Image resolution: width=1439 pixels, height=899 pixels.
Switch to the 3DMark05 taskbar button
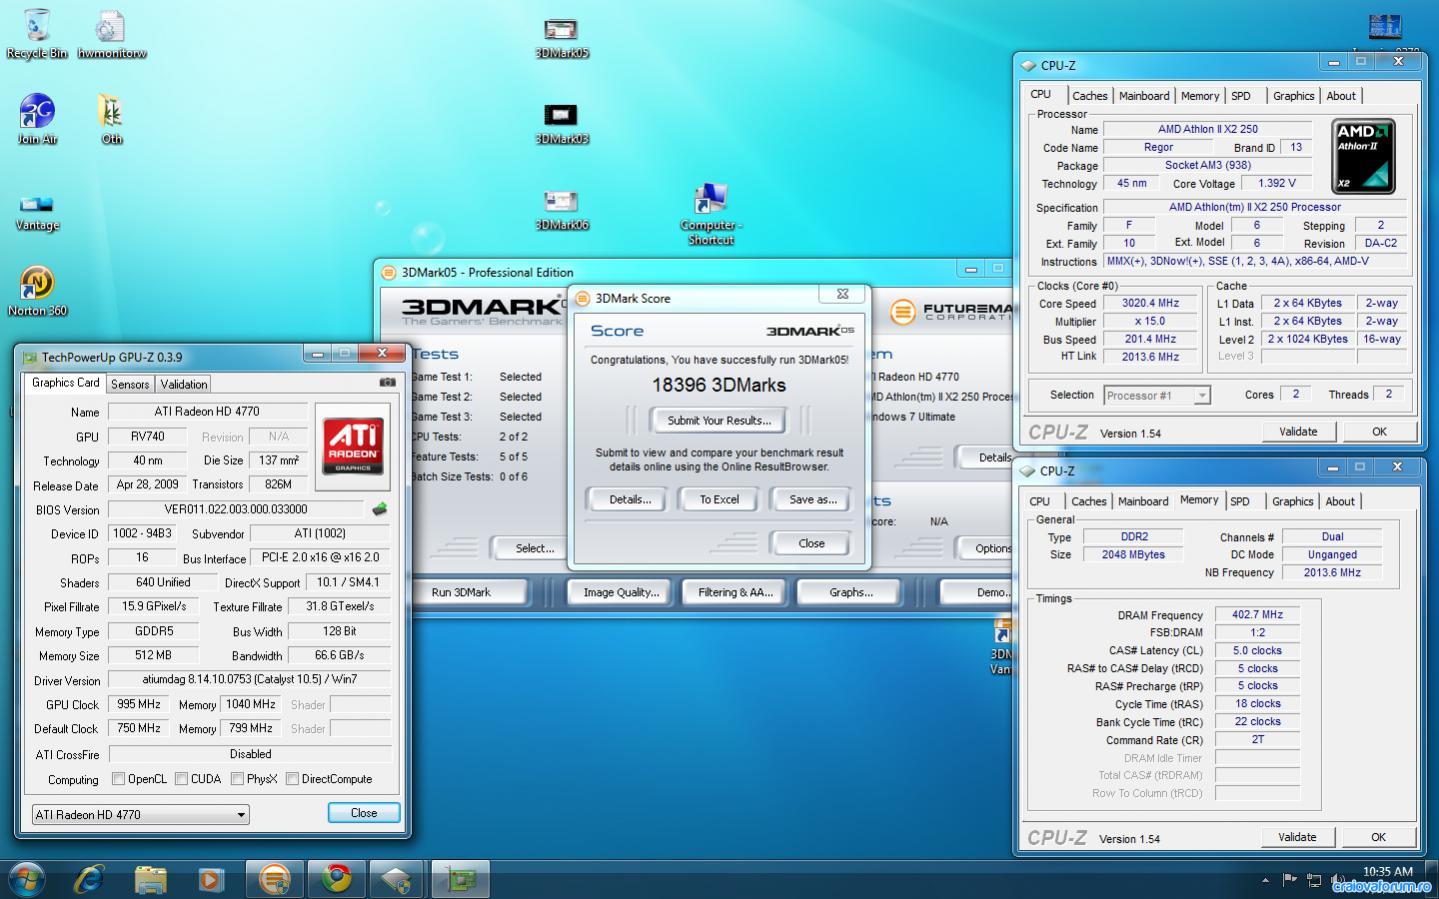pos(275,879)
